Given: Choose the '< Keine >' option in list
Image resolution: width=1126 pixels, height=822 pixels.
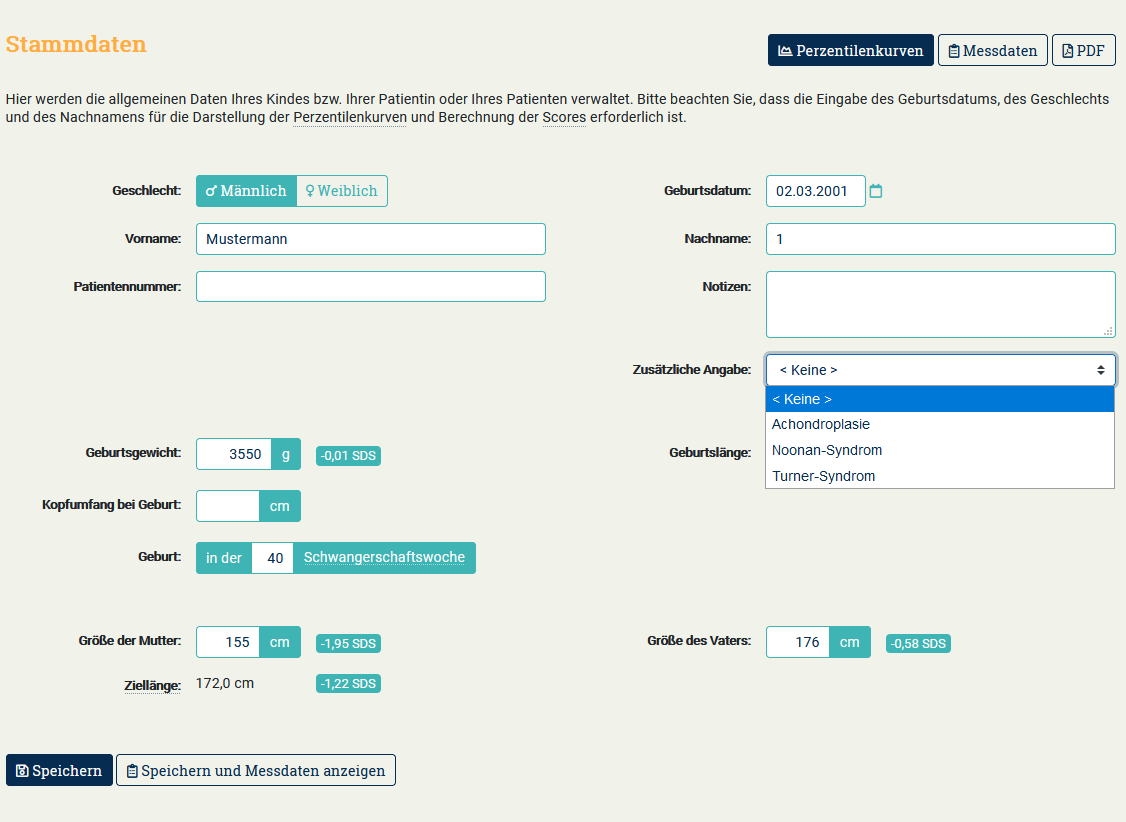Looking at the screenshot, I should coord(940,399).
